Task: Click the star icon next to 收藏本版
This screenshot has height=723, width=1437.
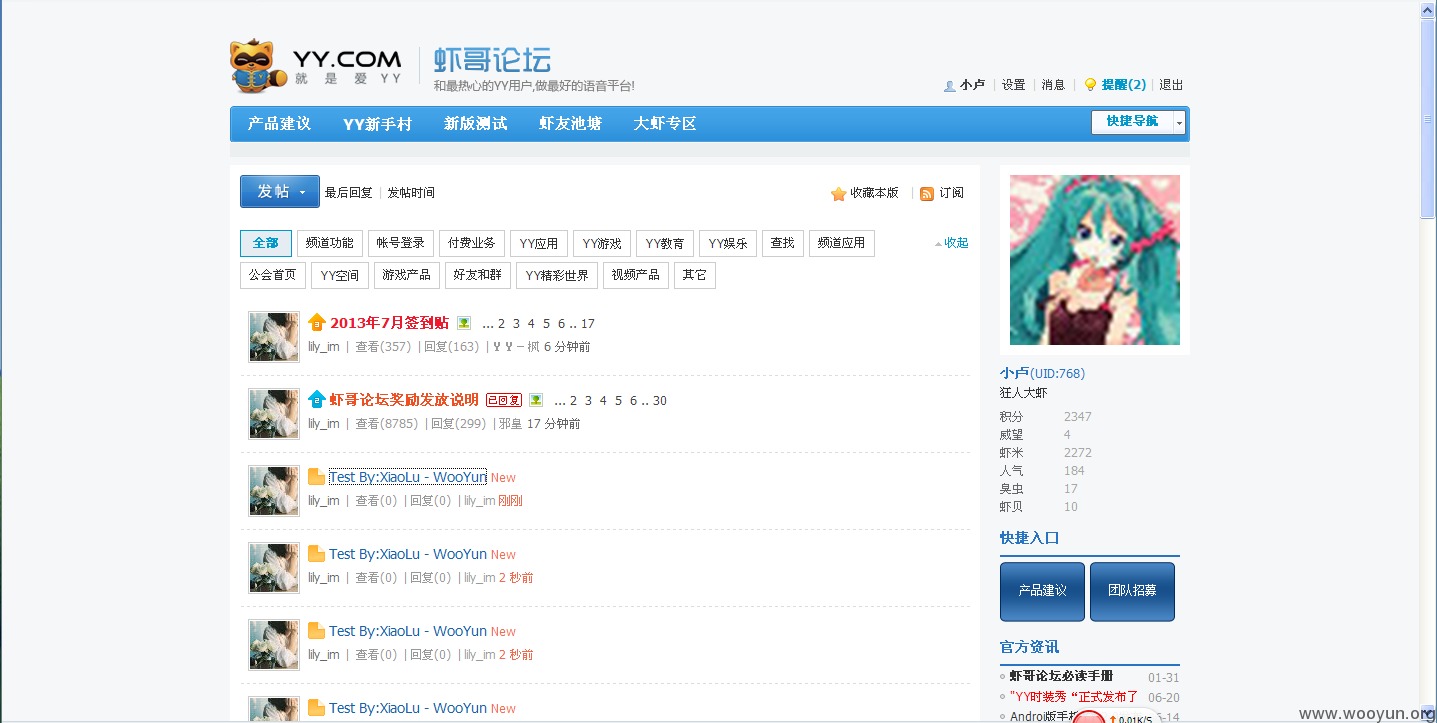Action: (x=838, y=193)
